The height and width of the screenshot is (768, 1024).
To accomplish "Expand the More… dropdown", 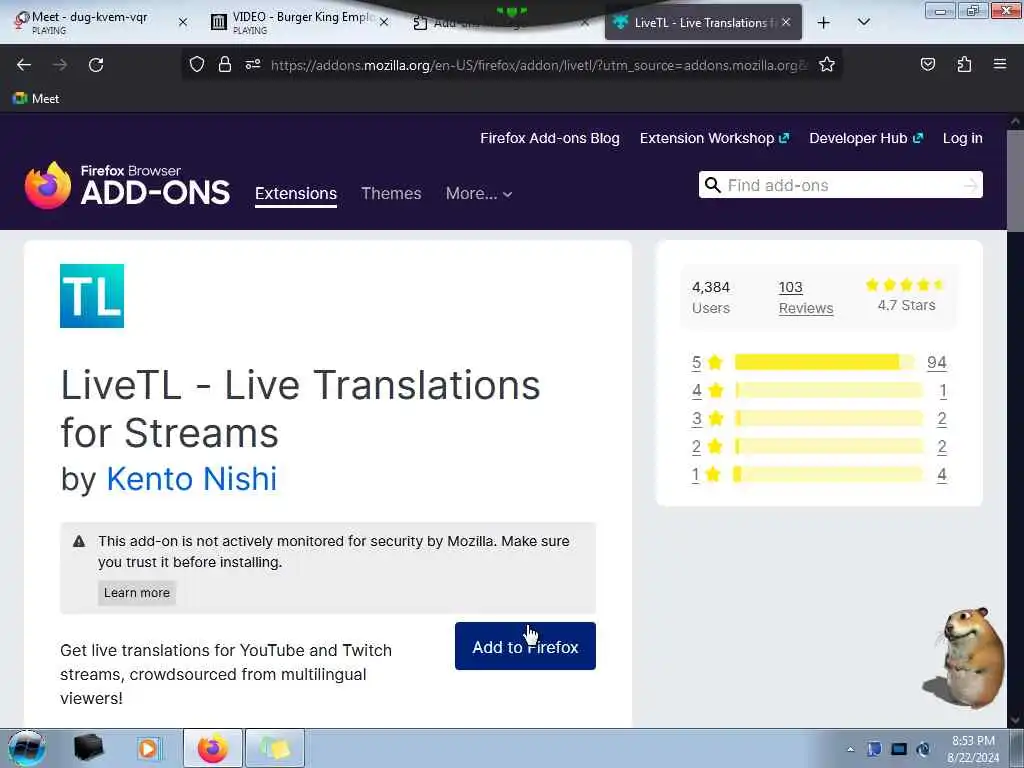I will [479, 194].
